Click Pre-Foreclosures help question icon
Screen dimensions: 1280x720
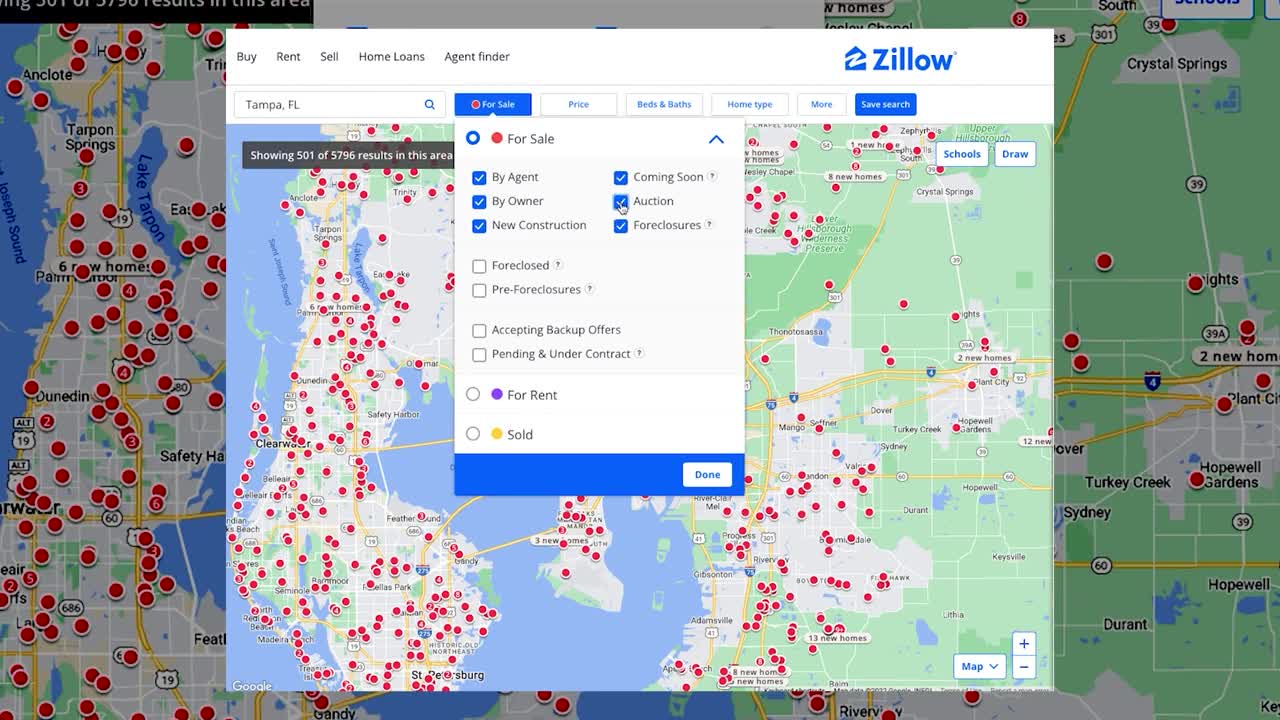(589, 289)
